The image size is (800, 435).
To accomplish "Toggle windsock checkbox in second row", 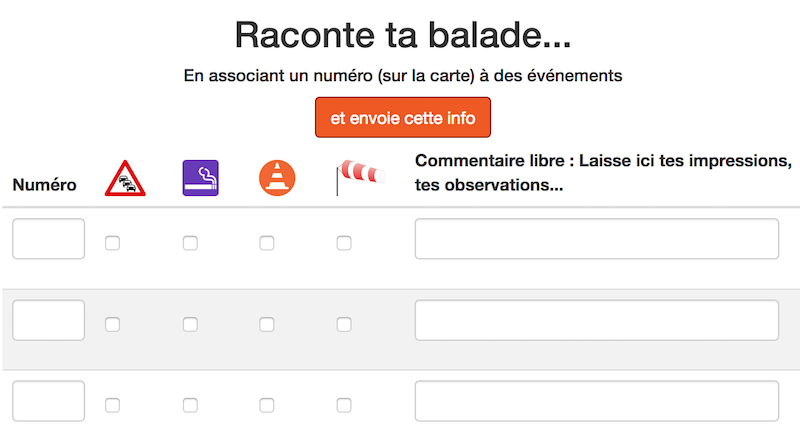I will (344, 324).
